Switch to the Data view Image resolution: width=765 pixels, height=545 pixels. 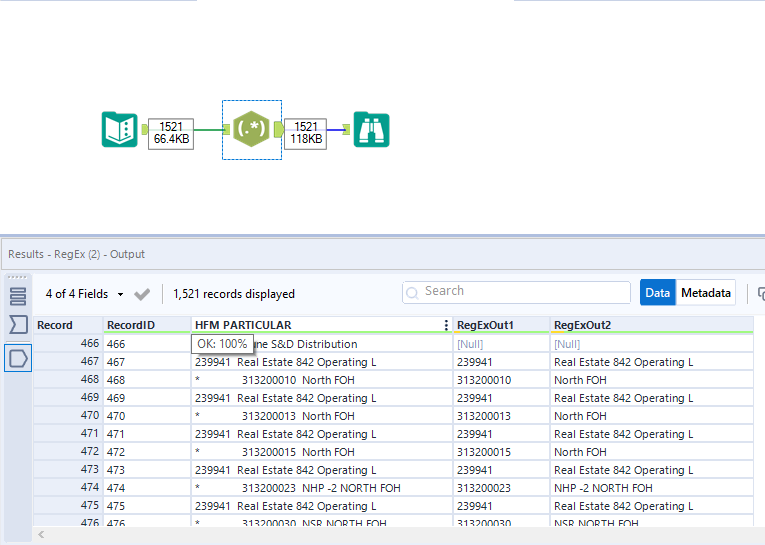pyautogui.click(x=657, y=293)
